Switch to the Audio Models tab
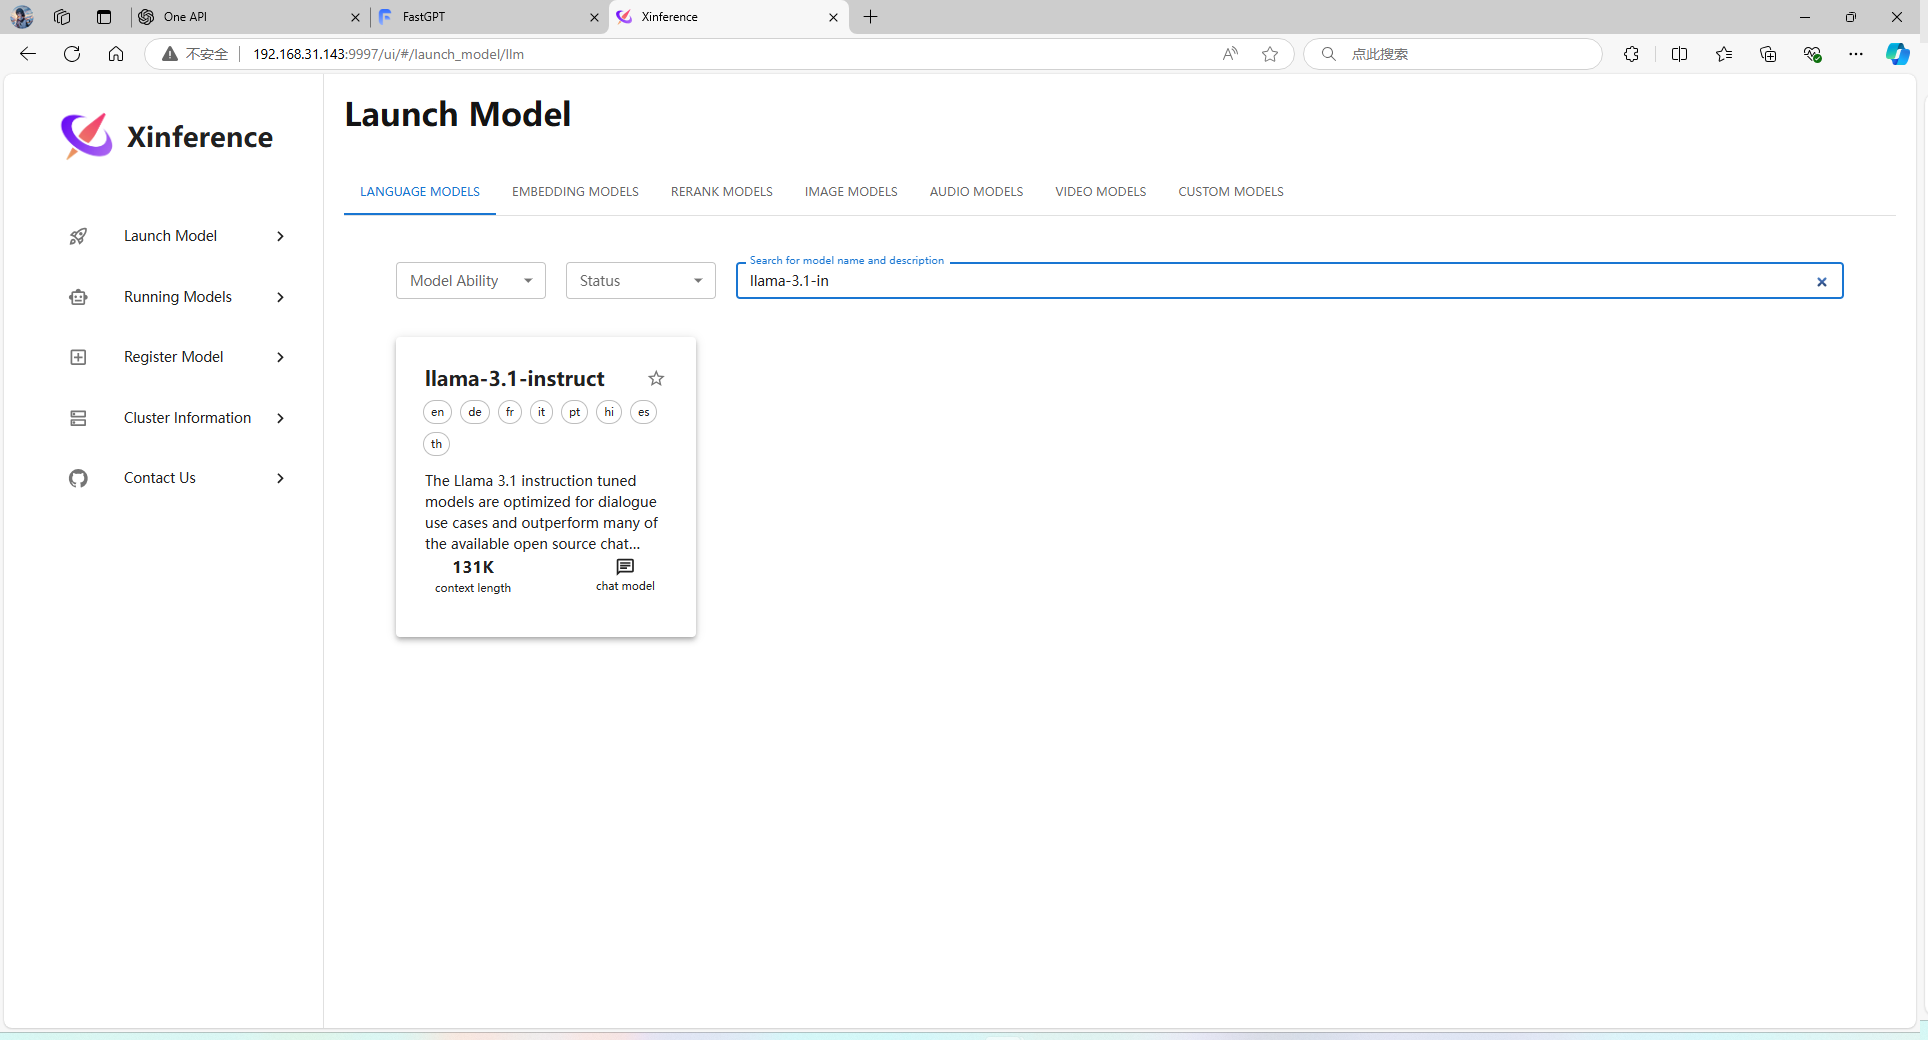The width and height of the screenshot is (1928, 1040). [x=976, y=192]
